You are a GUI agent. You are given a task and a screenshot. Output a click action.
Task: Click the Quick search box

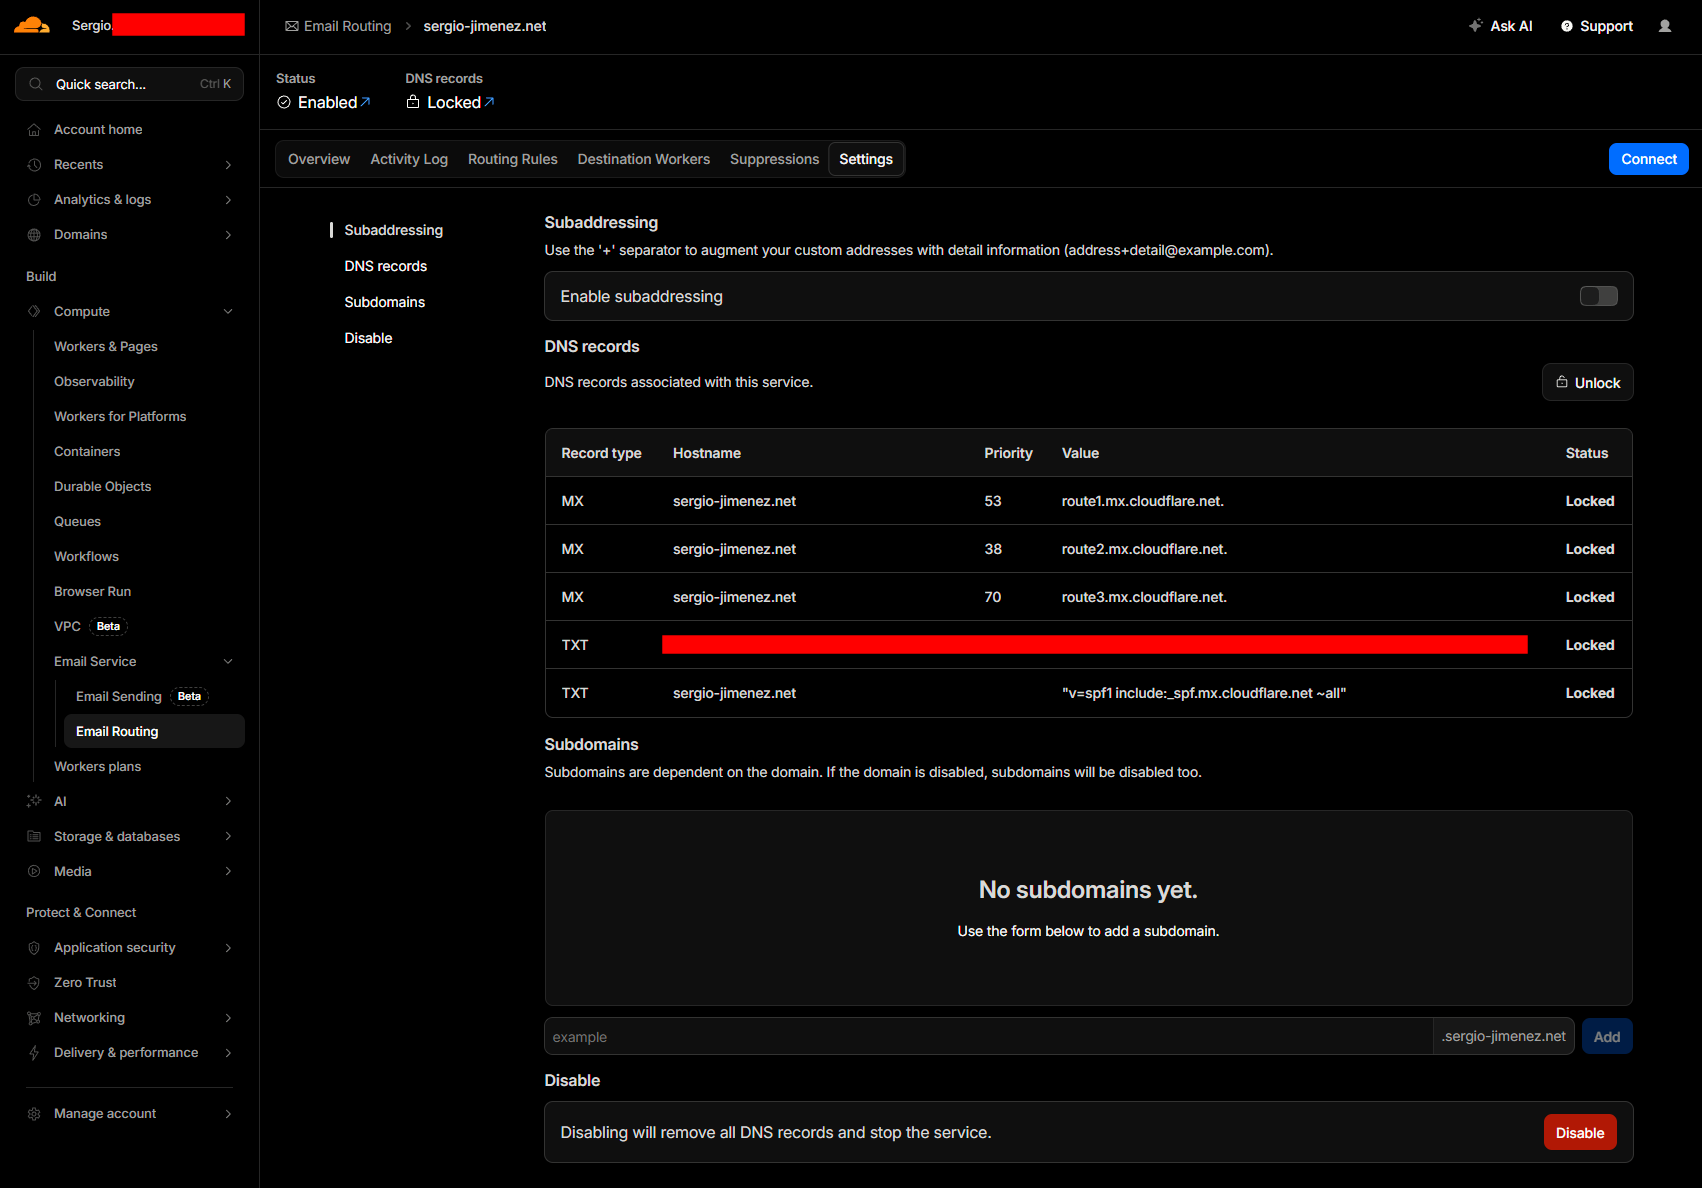point(129,84)
